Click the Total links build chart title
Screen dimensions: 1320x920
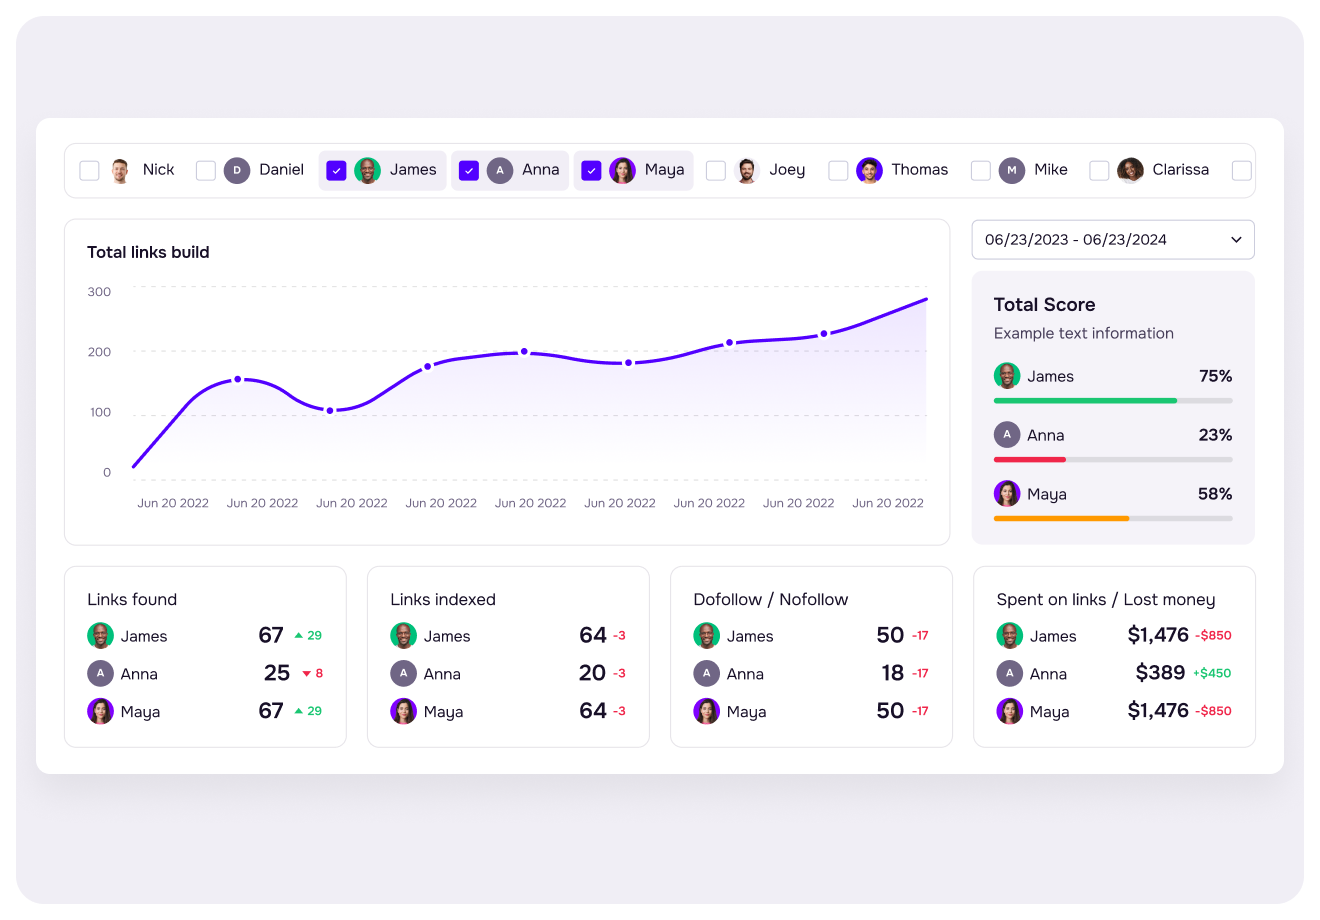148,253
